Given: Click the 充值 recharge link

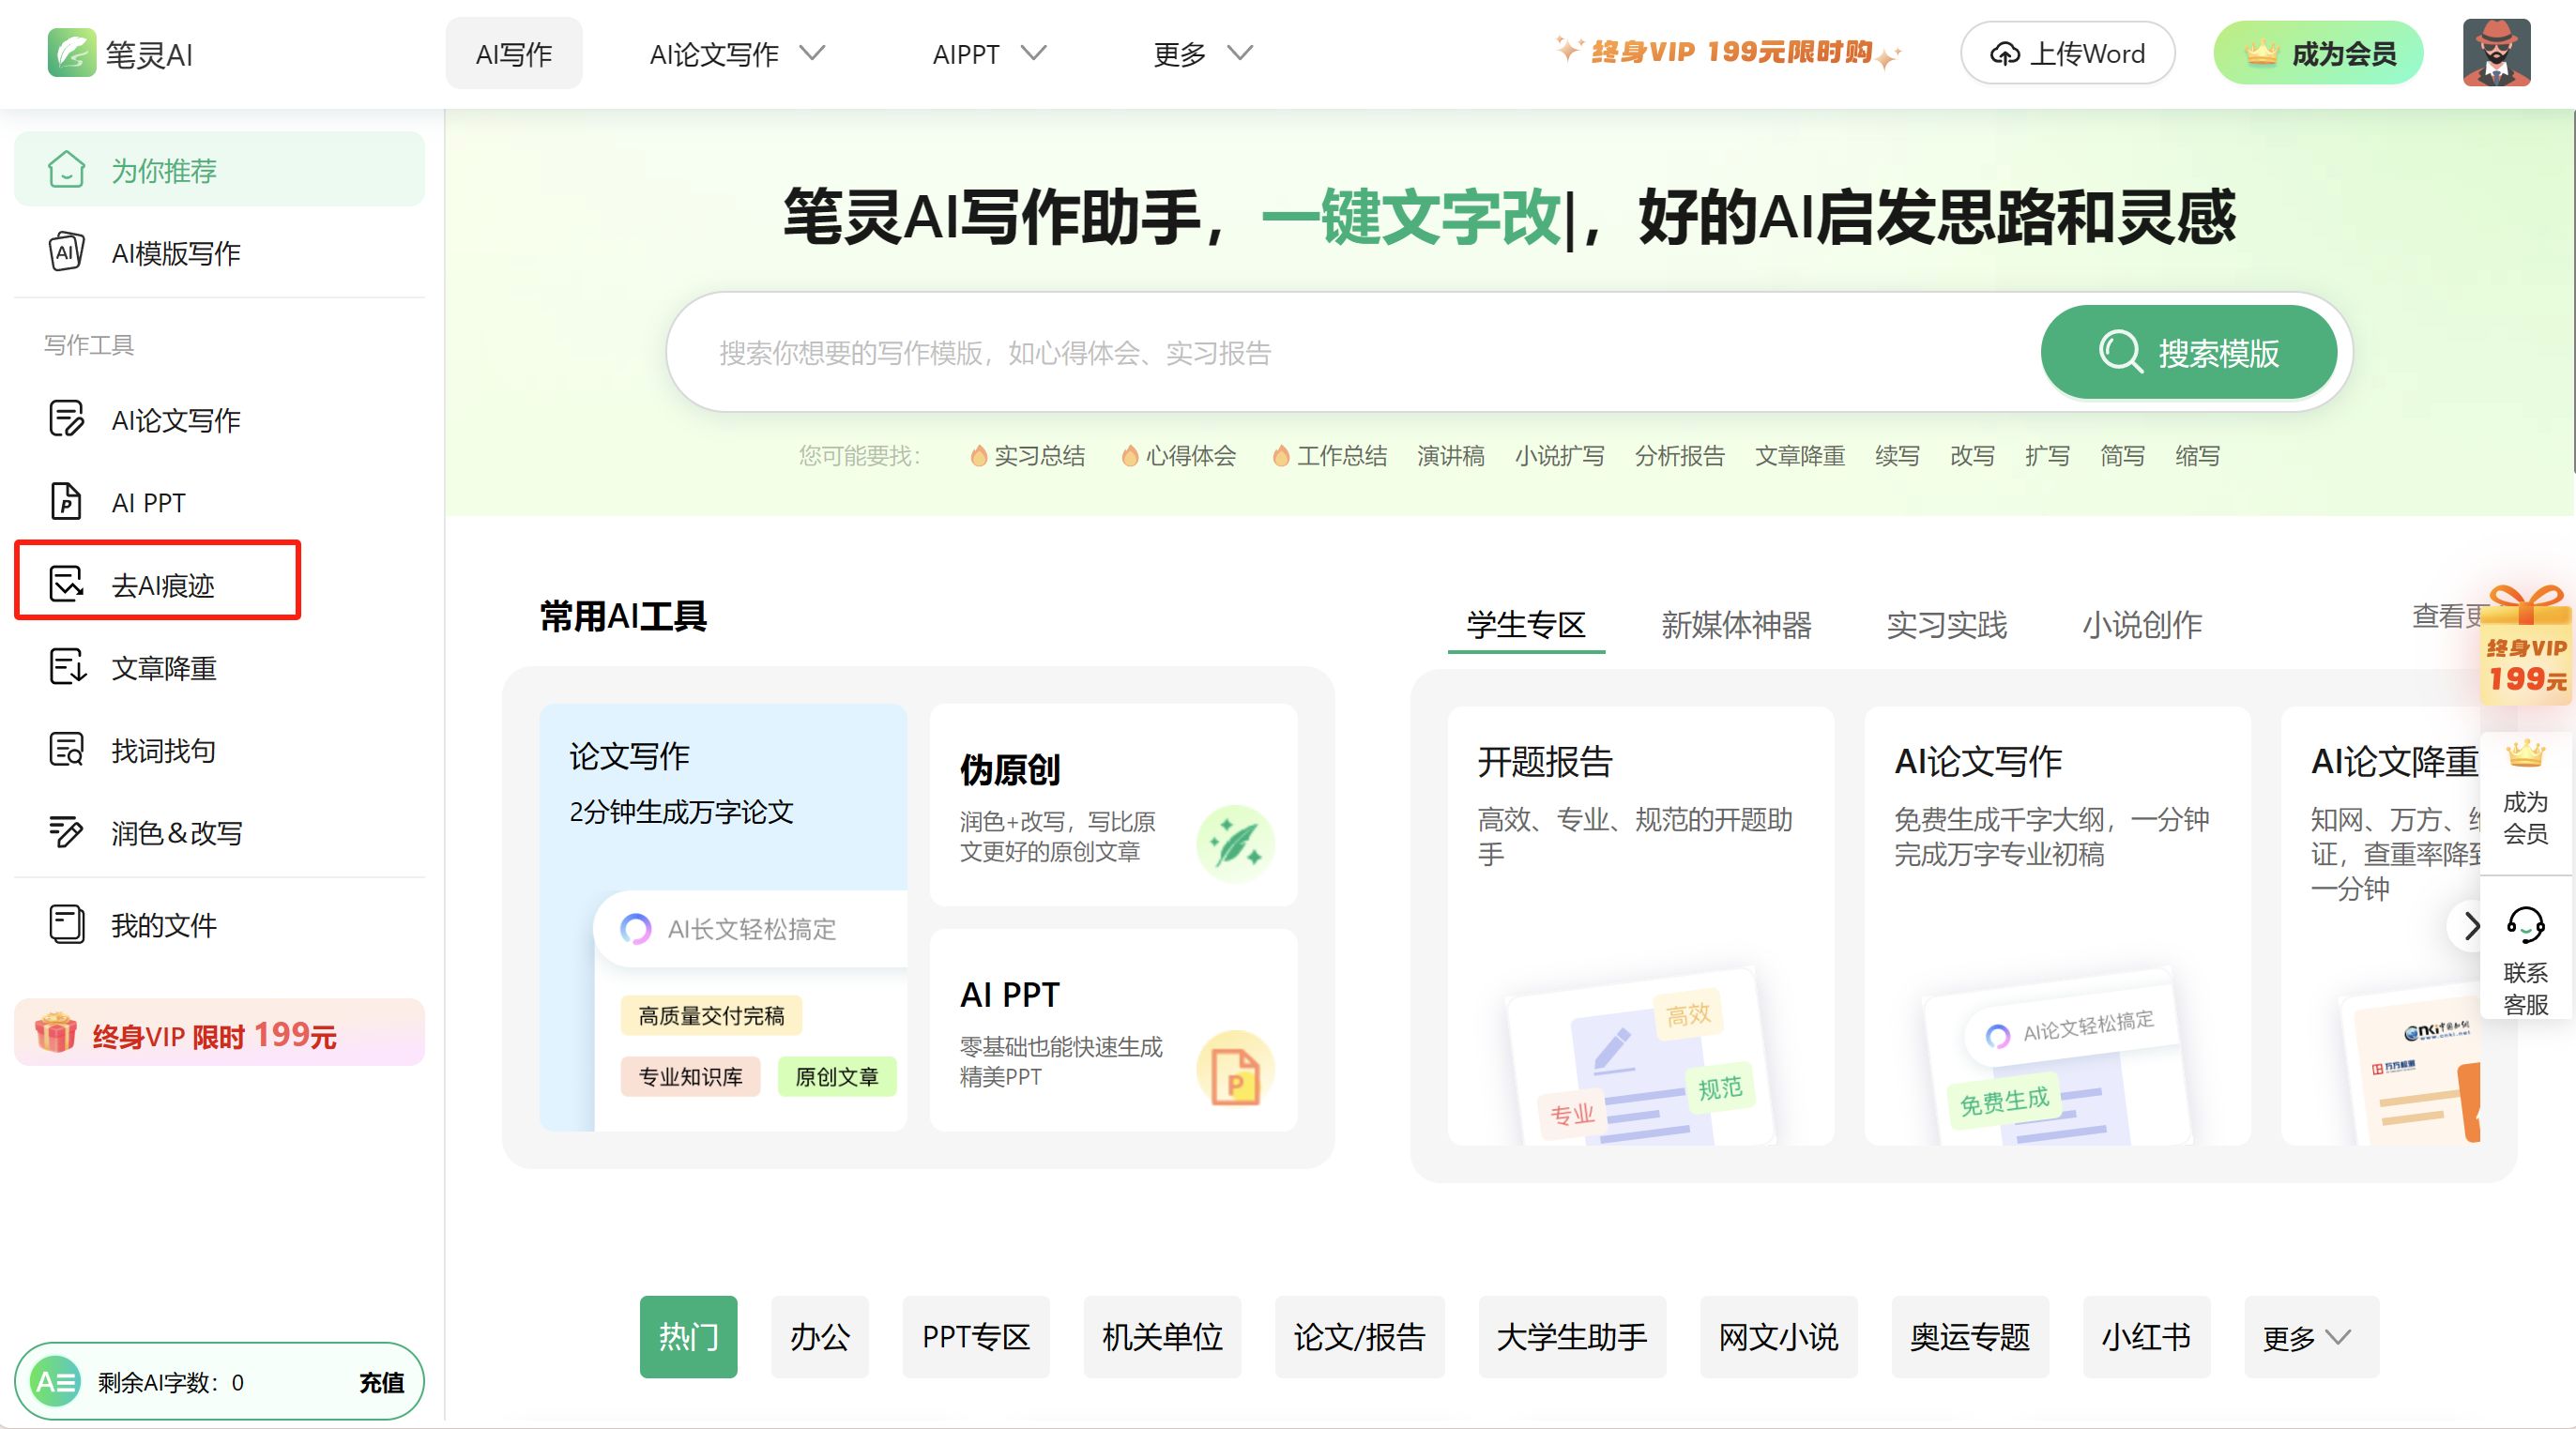Looking at the screenshot, I should tap(381, 1382).
